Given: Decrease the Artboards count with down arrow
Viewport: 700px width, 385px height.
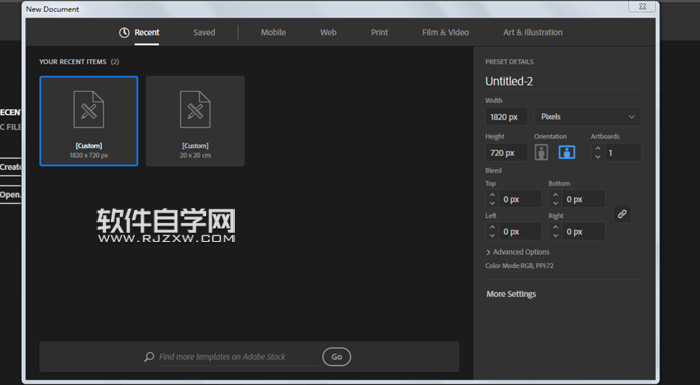Looking at the screenshot, I should (598, 156).
